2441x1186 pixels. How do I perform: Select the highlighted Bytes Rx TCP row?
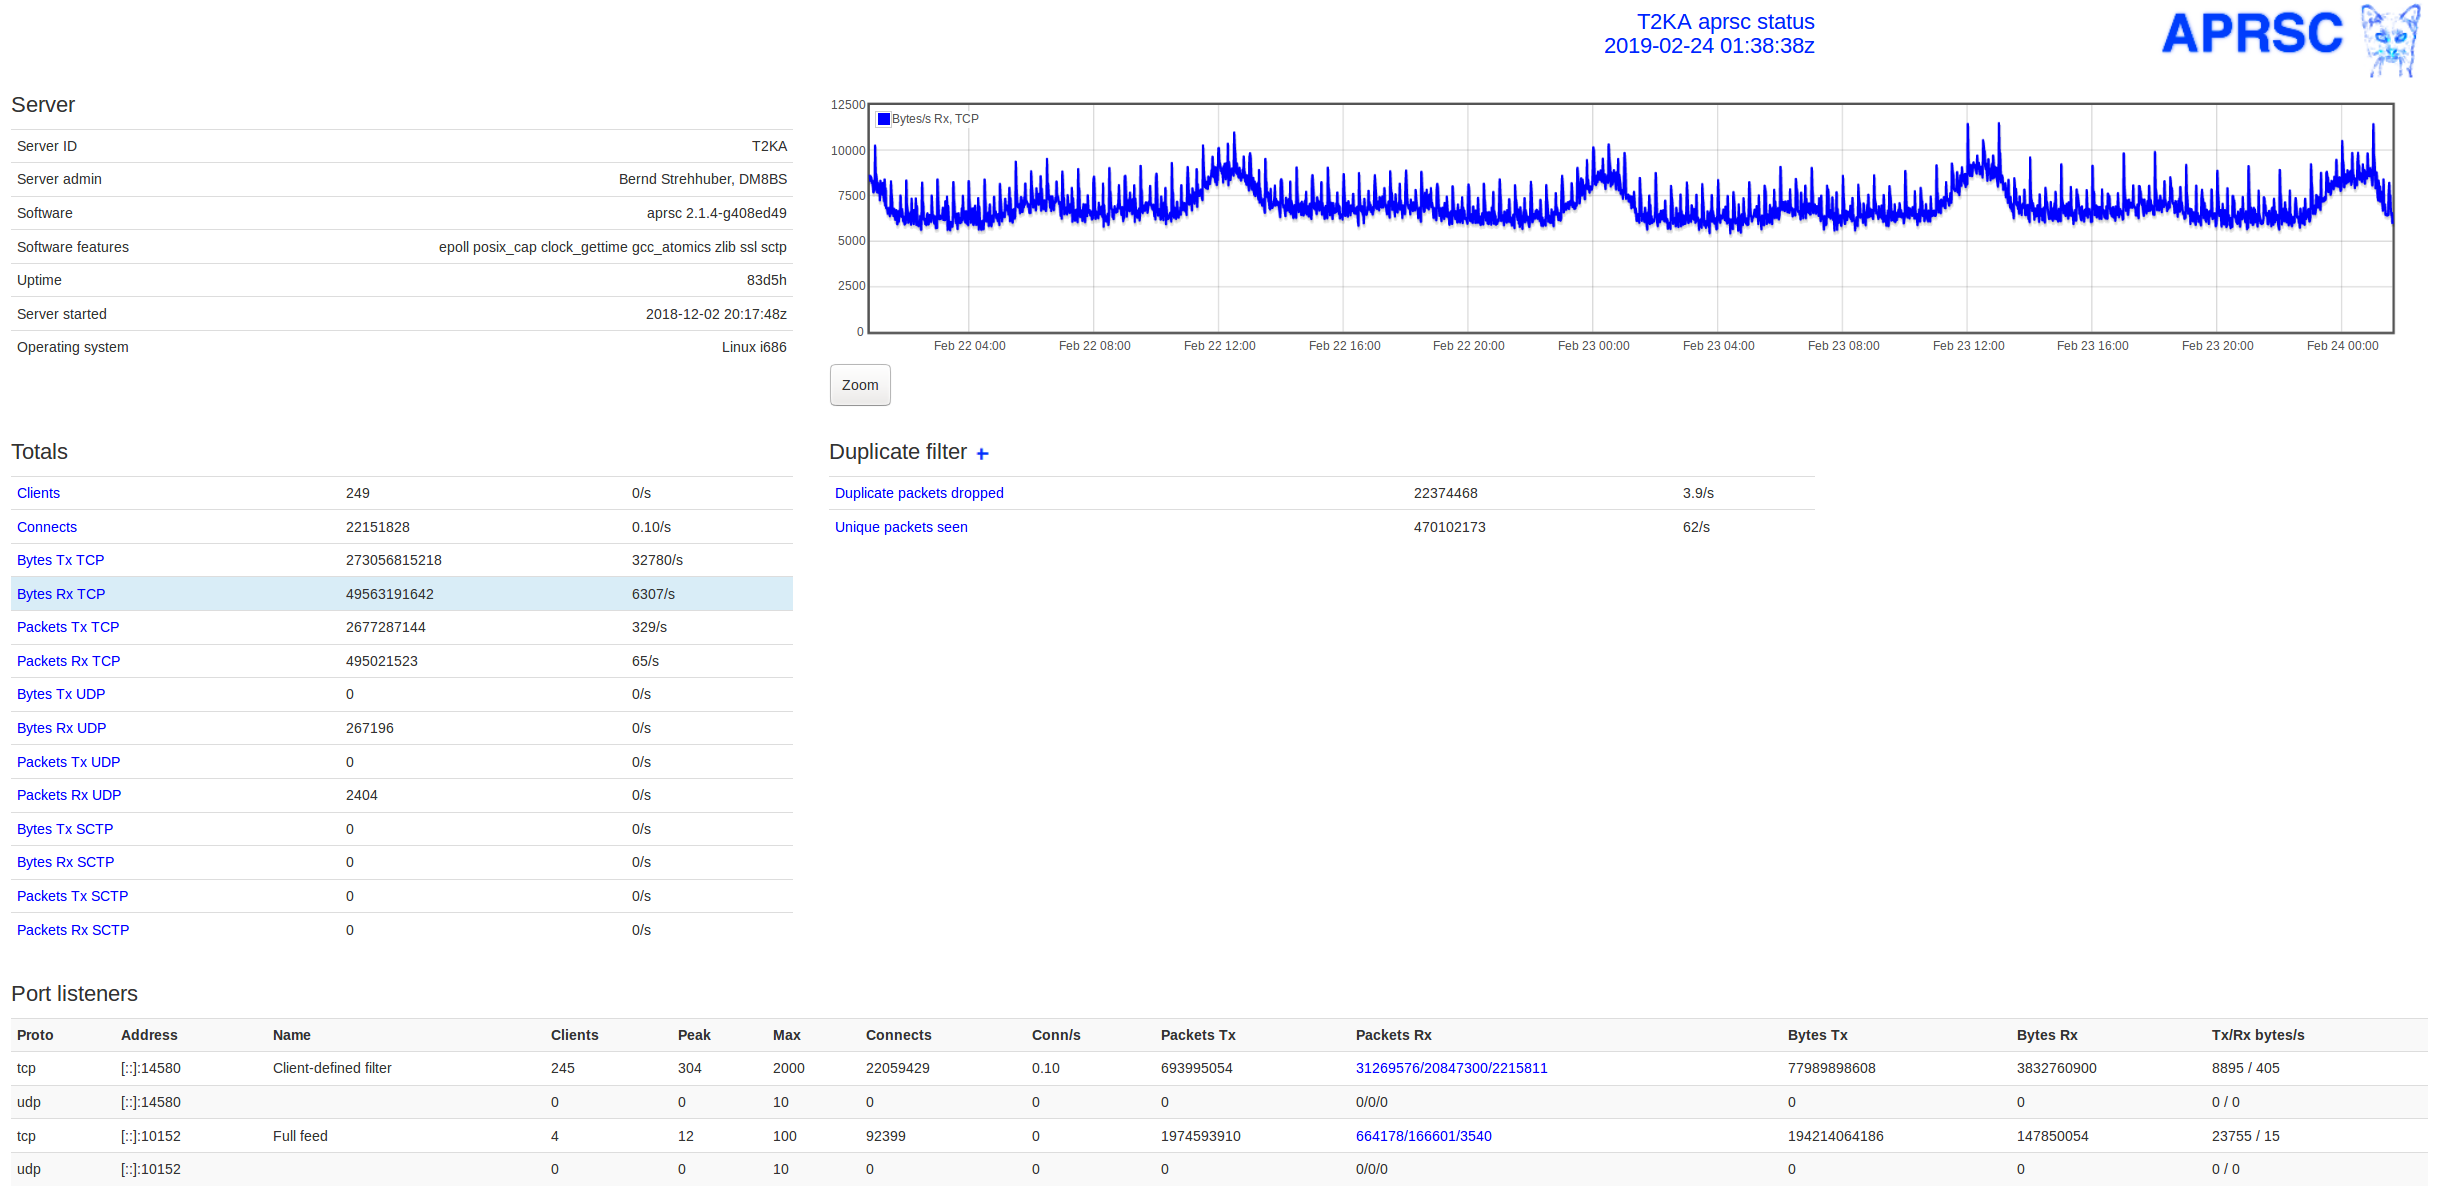61,594
